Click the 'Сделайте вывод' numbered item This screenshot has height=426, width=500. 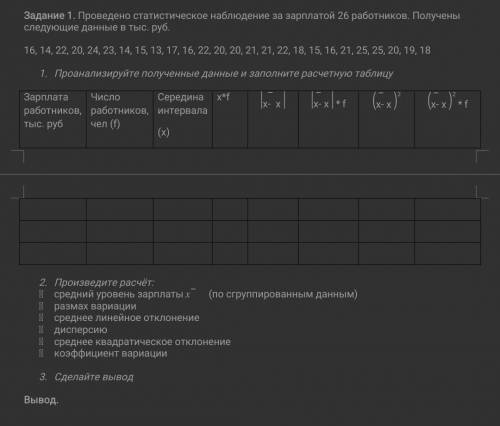(94, 377)
